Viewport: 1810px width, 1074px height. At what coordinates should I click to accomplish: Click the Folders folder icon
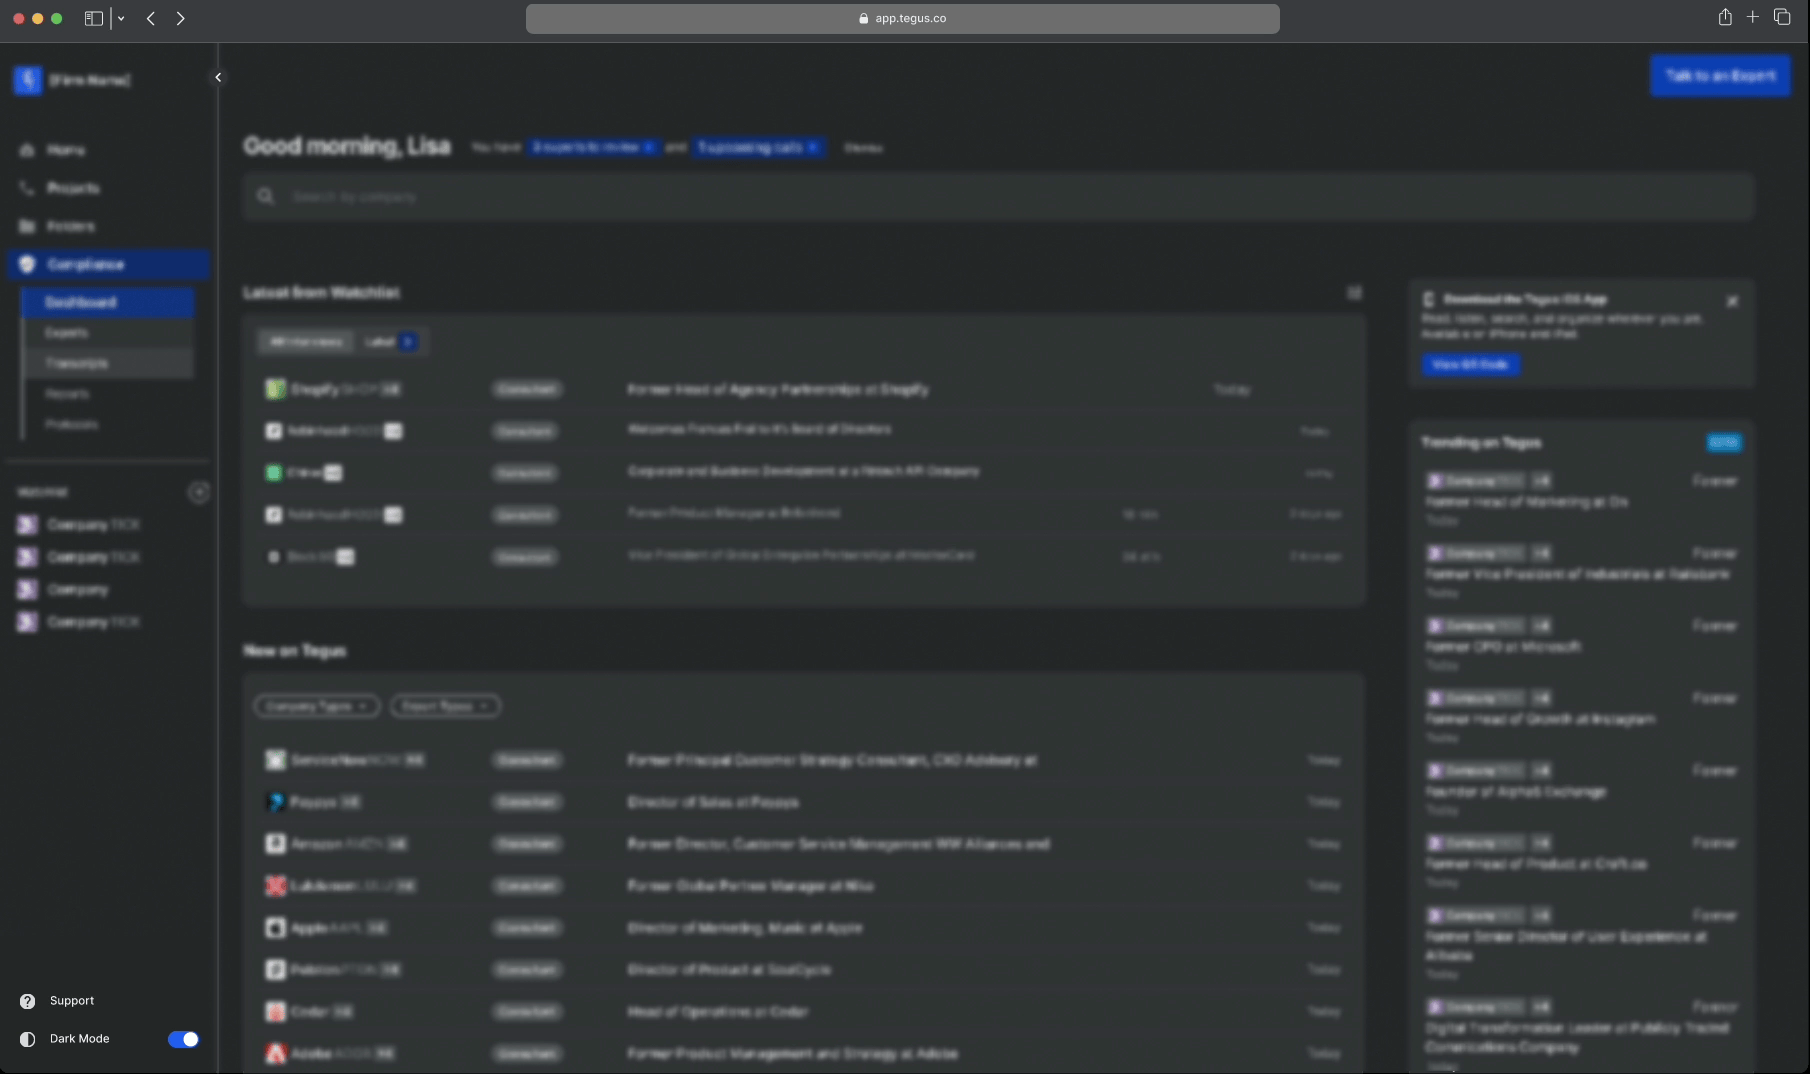pos(27,226)
